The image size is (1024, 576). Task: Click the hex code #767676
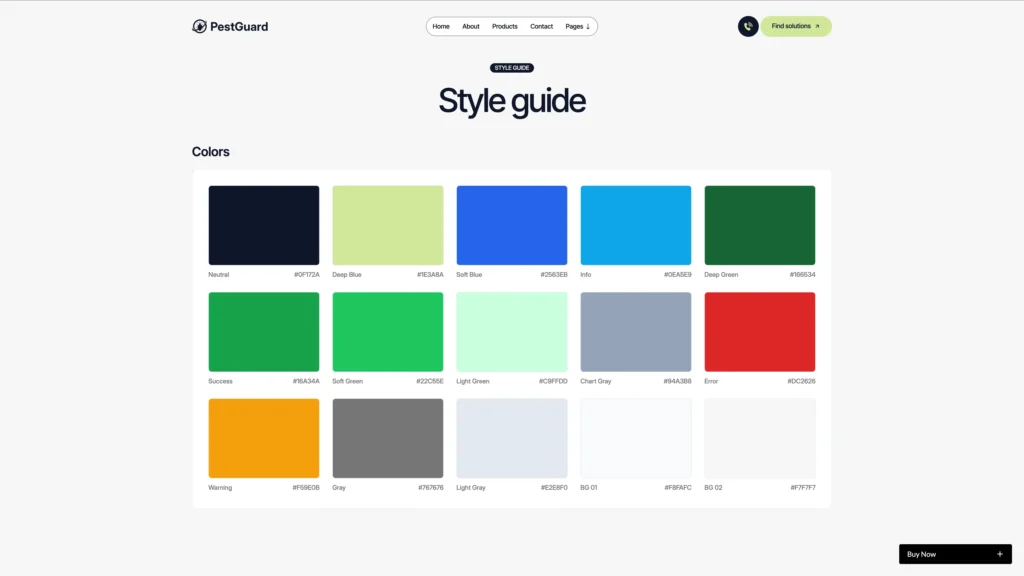430,488
